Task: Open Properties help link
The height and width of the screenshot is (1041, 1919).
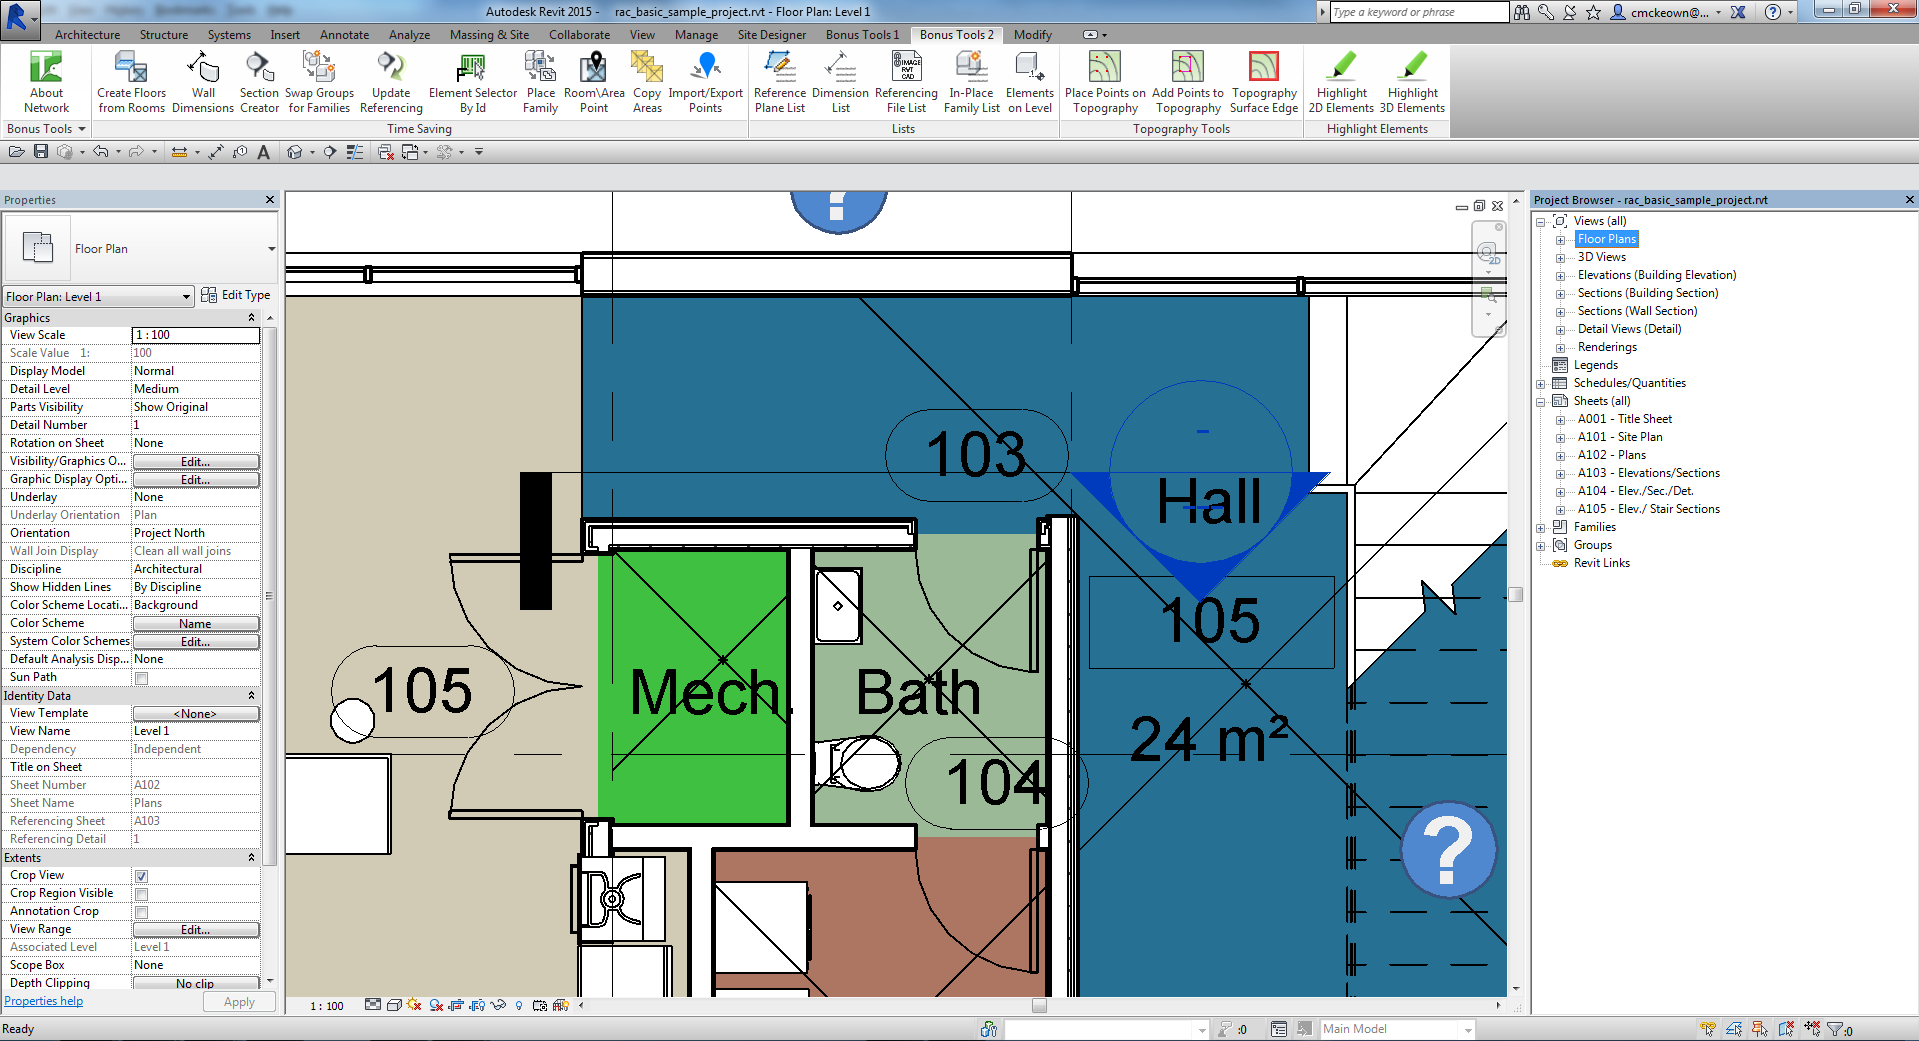Action: click(43, 1000)
